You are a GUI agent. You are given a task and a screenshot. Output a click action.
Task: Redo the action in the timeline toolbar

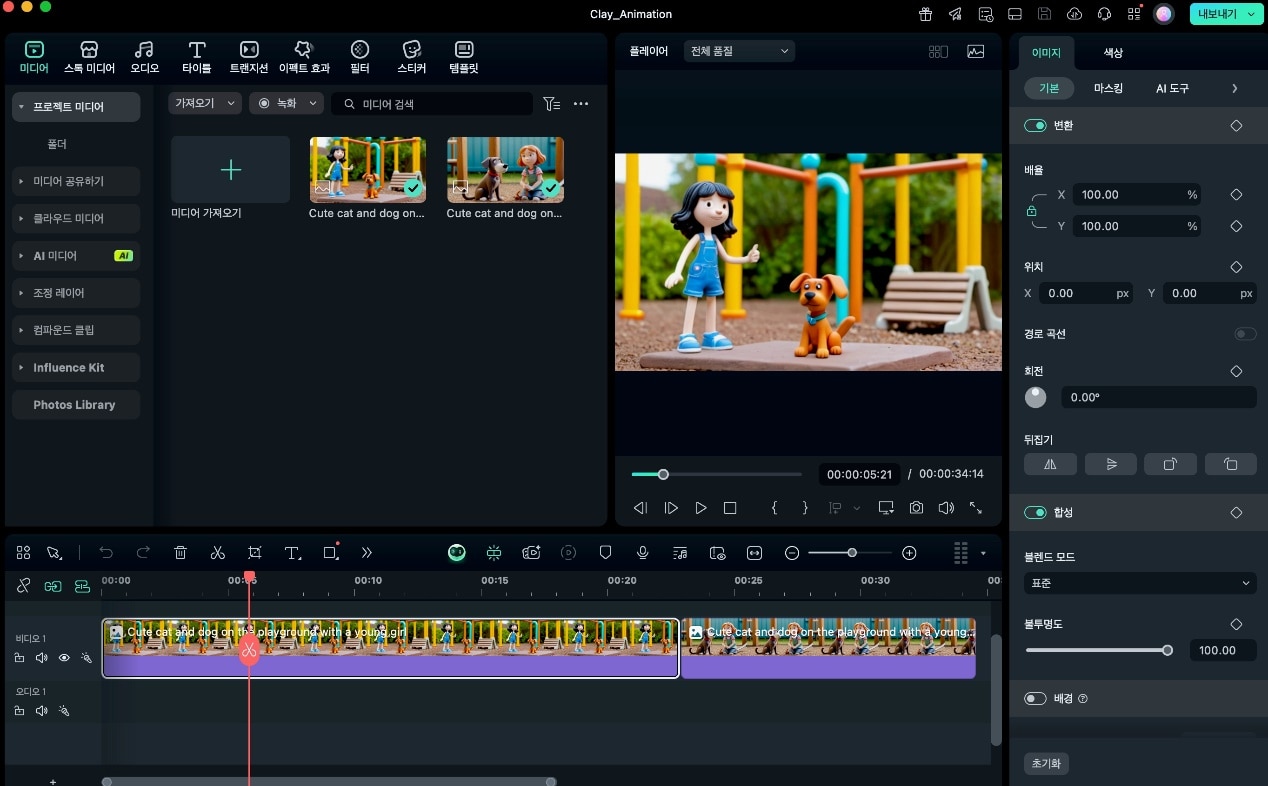pyautogui.click(x=143, y=552)
